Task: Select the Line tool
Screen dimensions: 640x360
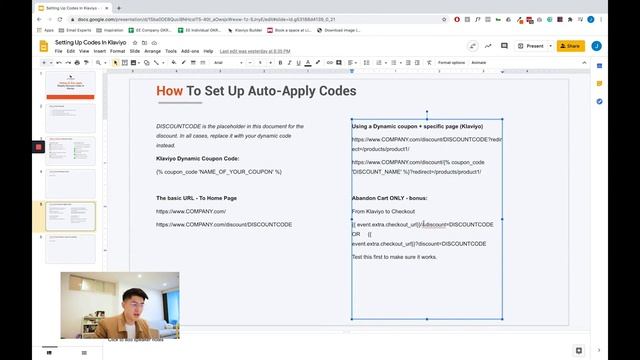Action: pos(156,62)
